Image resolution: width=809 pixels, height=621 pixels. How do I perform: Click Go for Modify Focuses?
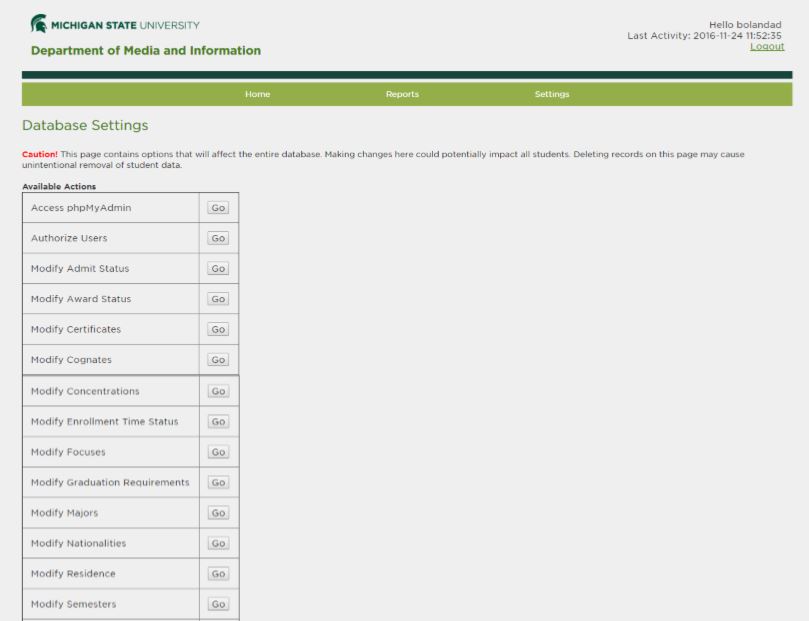(x=219, y=452)
